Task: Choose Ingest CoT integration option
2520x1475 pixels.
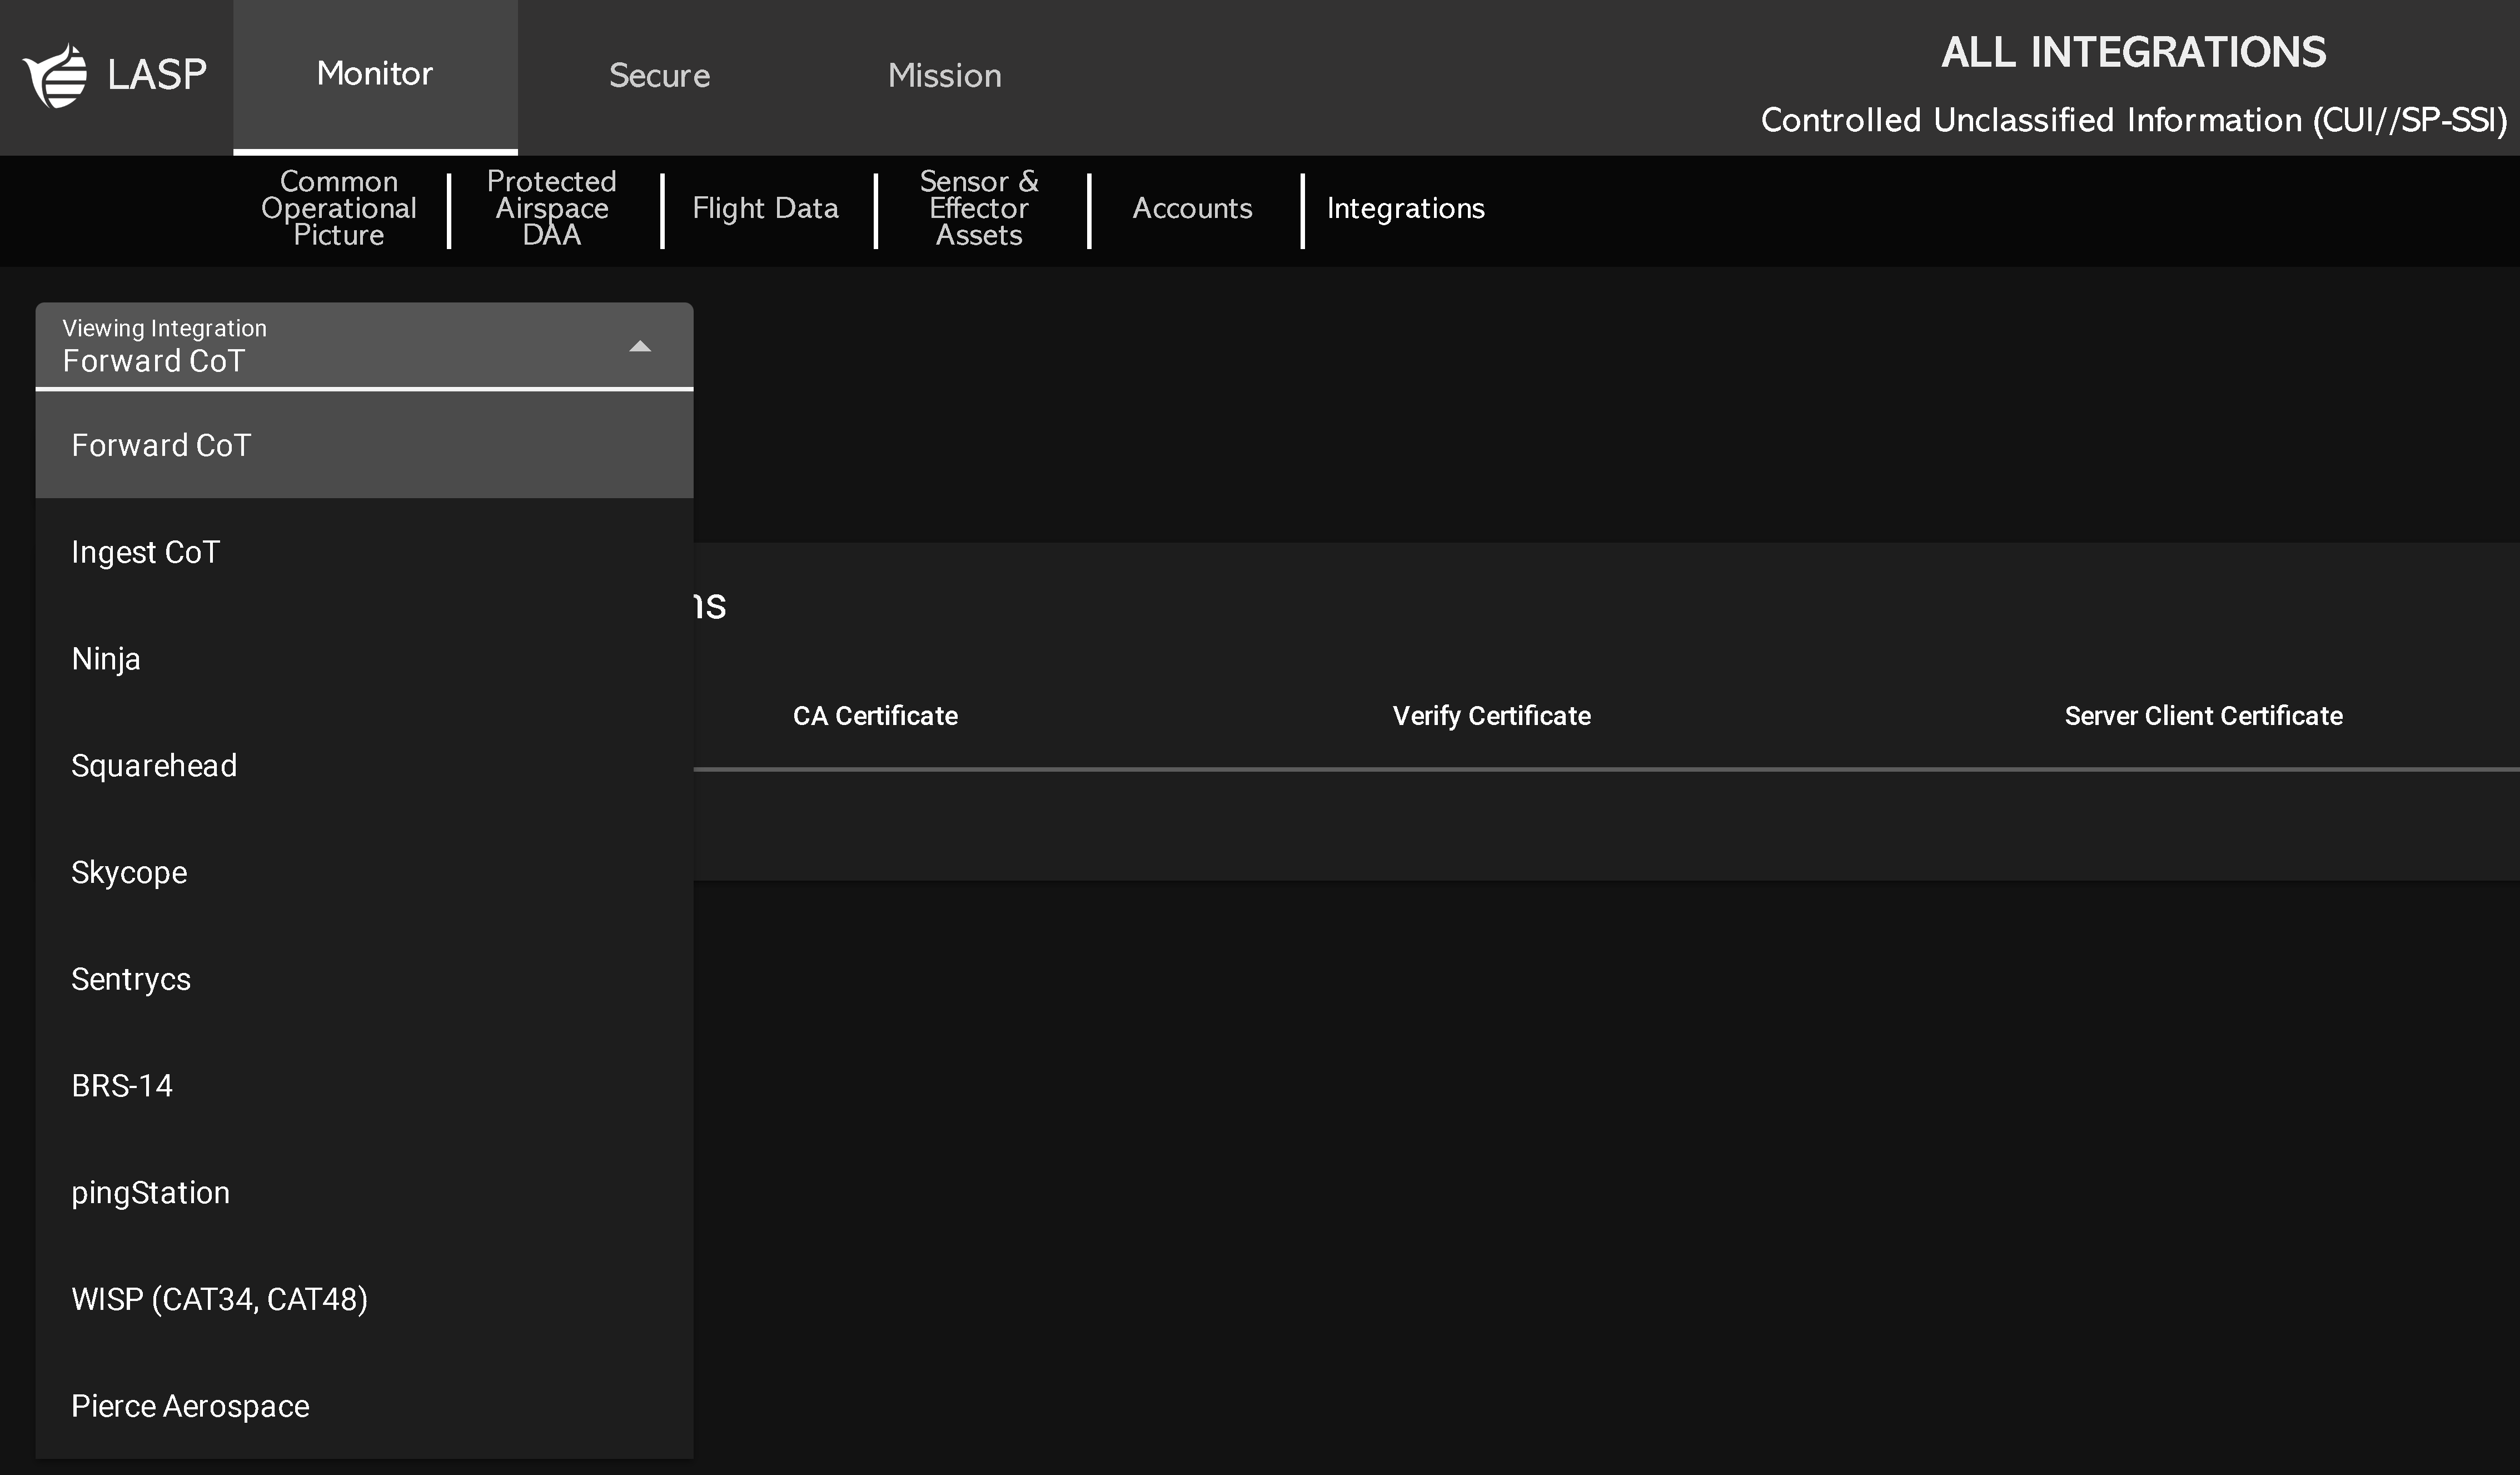Action: pos(364,552)
